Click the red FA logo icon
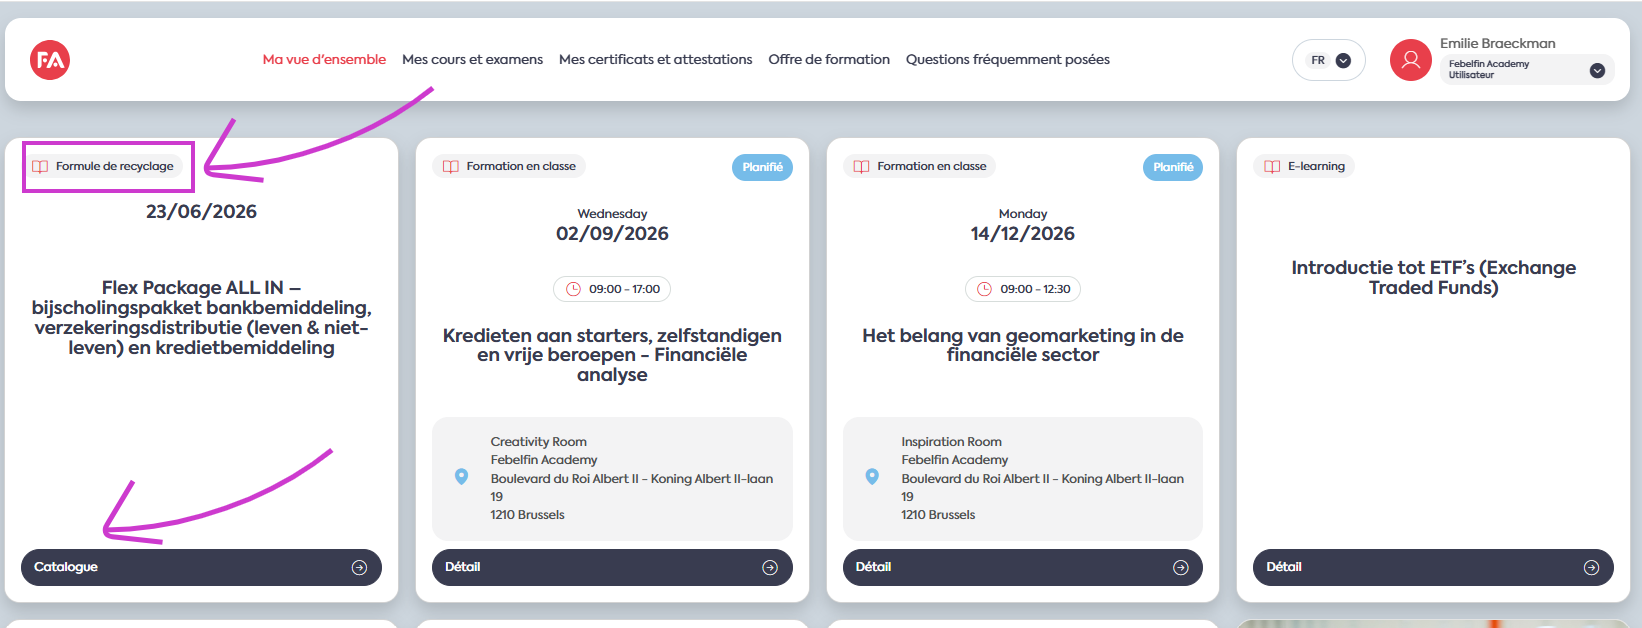Viewport: 1642px width, 628px height. [50, 60]
